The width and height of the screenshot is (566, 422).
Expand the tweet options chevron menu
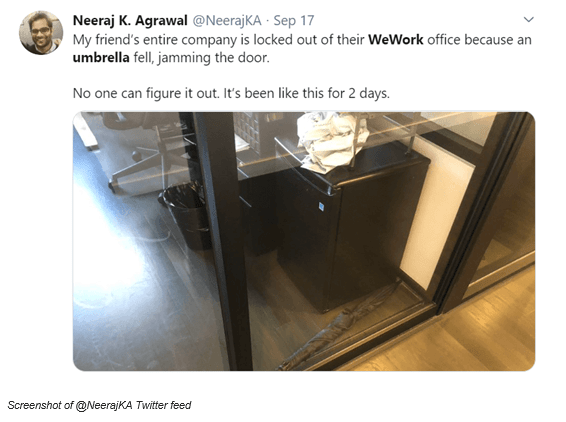(x=528, y=19)
